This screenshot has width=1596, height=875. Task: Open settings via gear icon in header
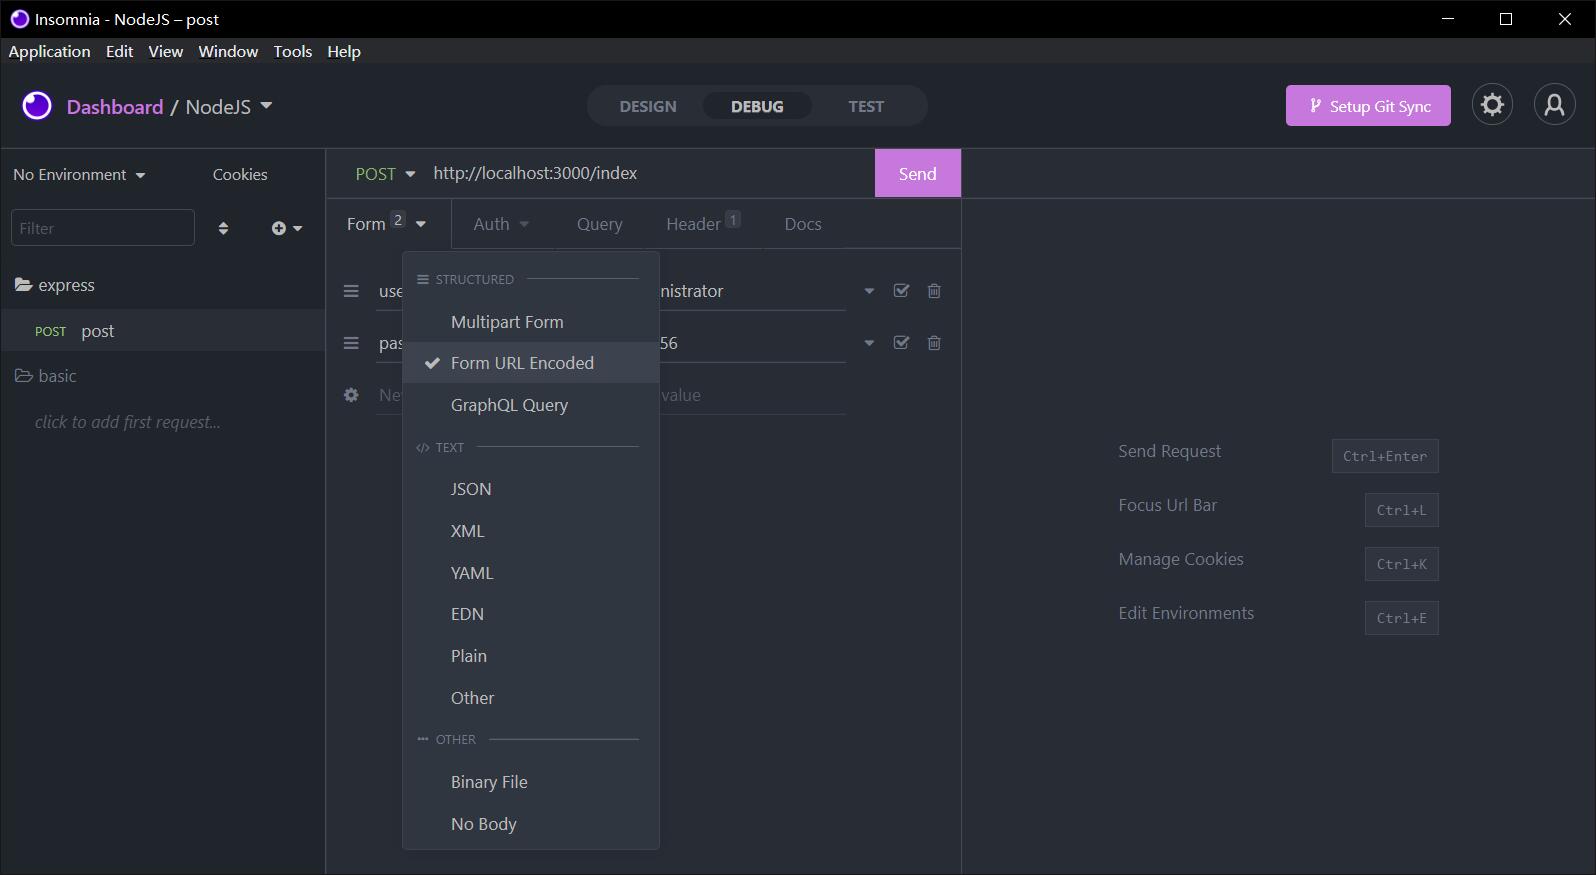(x=1492, y=105)
